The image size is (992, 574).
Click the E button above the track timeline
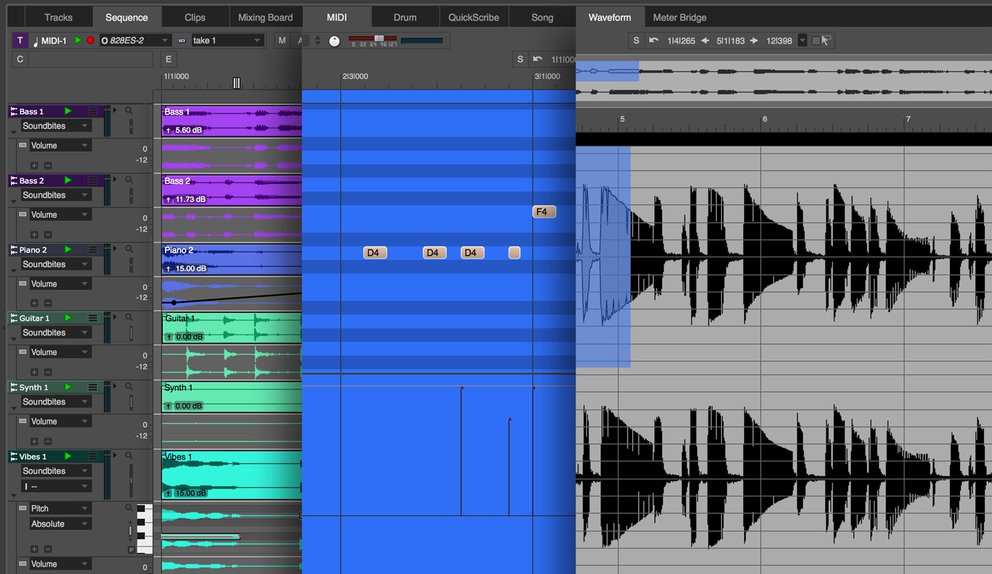coord(168,59)
